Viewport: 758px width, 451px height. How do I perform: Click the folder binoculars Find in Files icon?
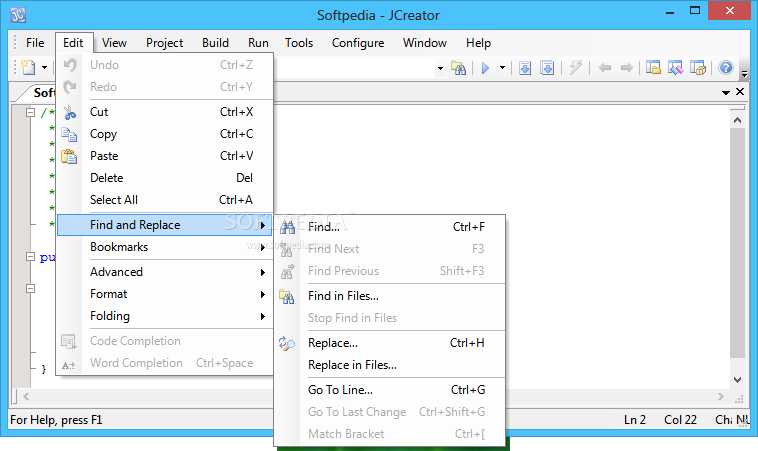tap(287, 296)
